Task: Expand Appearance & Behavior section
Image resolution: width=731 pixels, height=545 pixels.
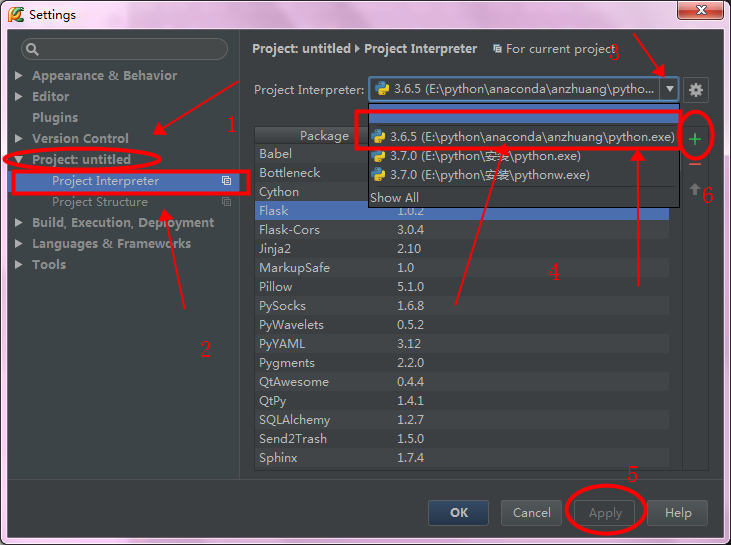Action: coord(19,75)
